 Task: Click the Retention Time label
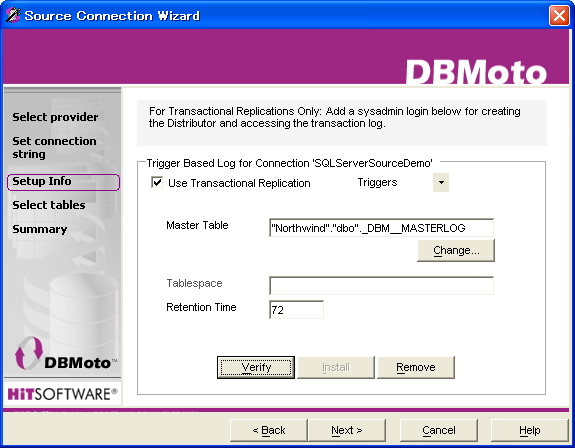point(201,307)
